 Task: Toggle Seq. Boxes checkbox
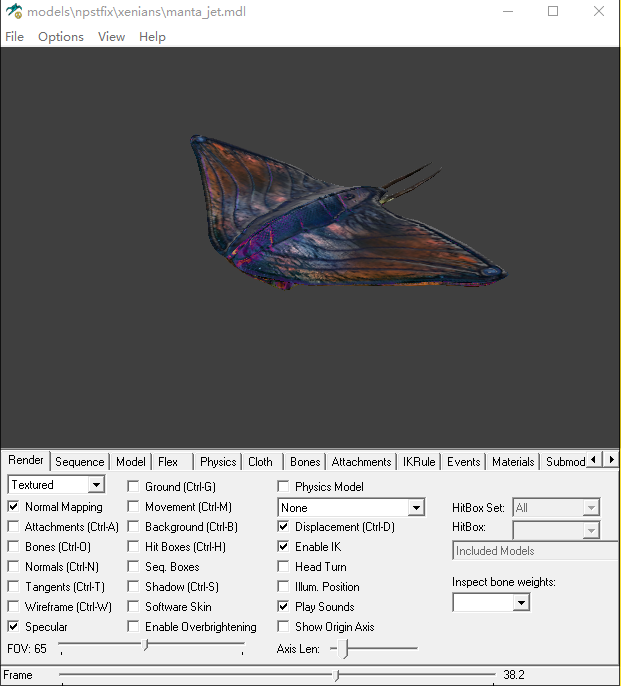coord(133,567)
